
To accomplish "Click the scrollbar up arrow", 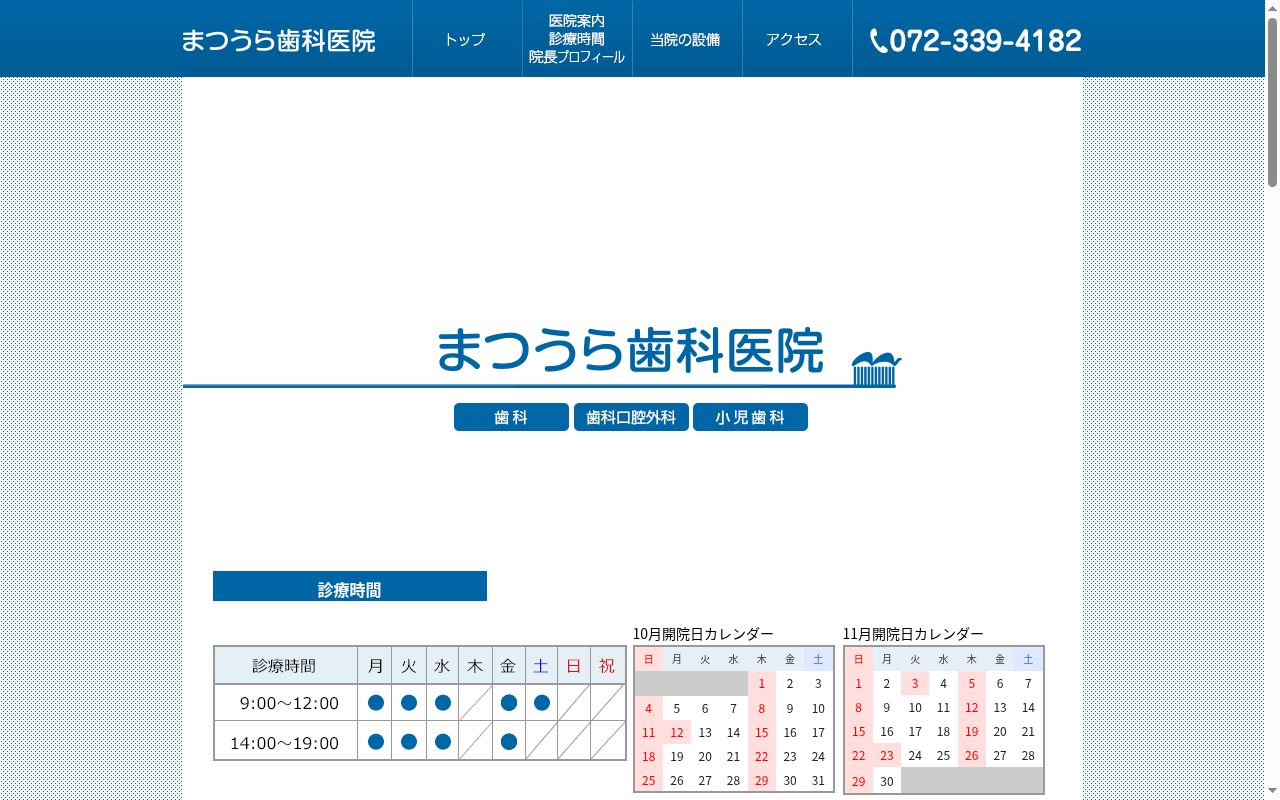I will [x=1272, y=7].
